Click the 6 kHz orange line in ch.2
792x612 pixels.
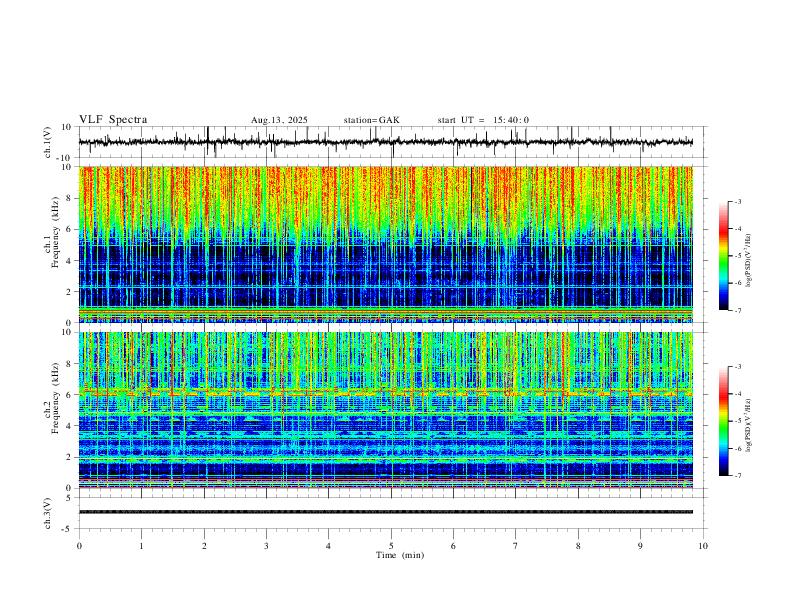pyautogui.click(x=386, y=392)
